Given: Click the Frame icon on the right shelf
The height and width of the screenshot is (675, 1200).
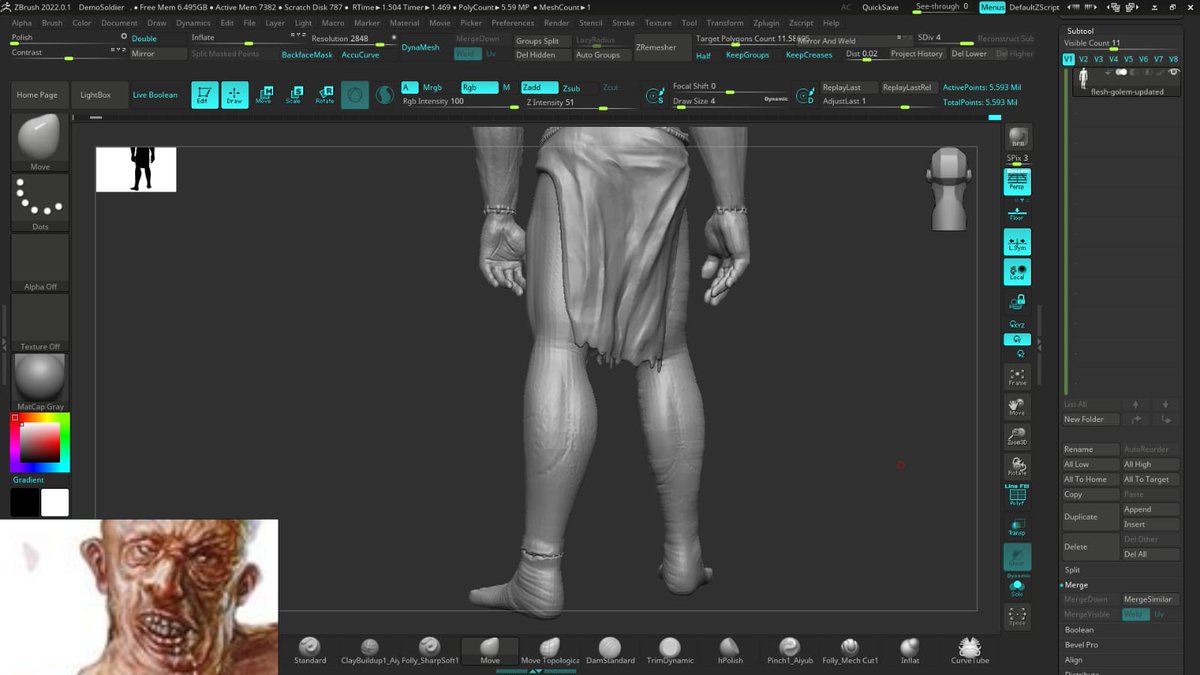Looking at the screenshot, I should click(x=1016, y=375).
